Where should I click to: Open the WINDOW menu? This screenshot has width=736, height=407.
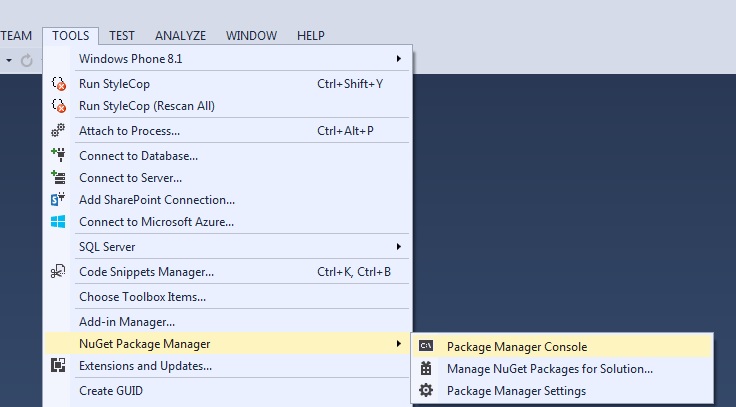click(251, 36)
